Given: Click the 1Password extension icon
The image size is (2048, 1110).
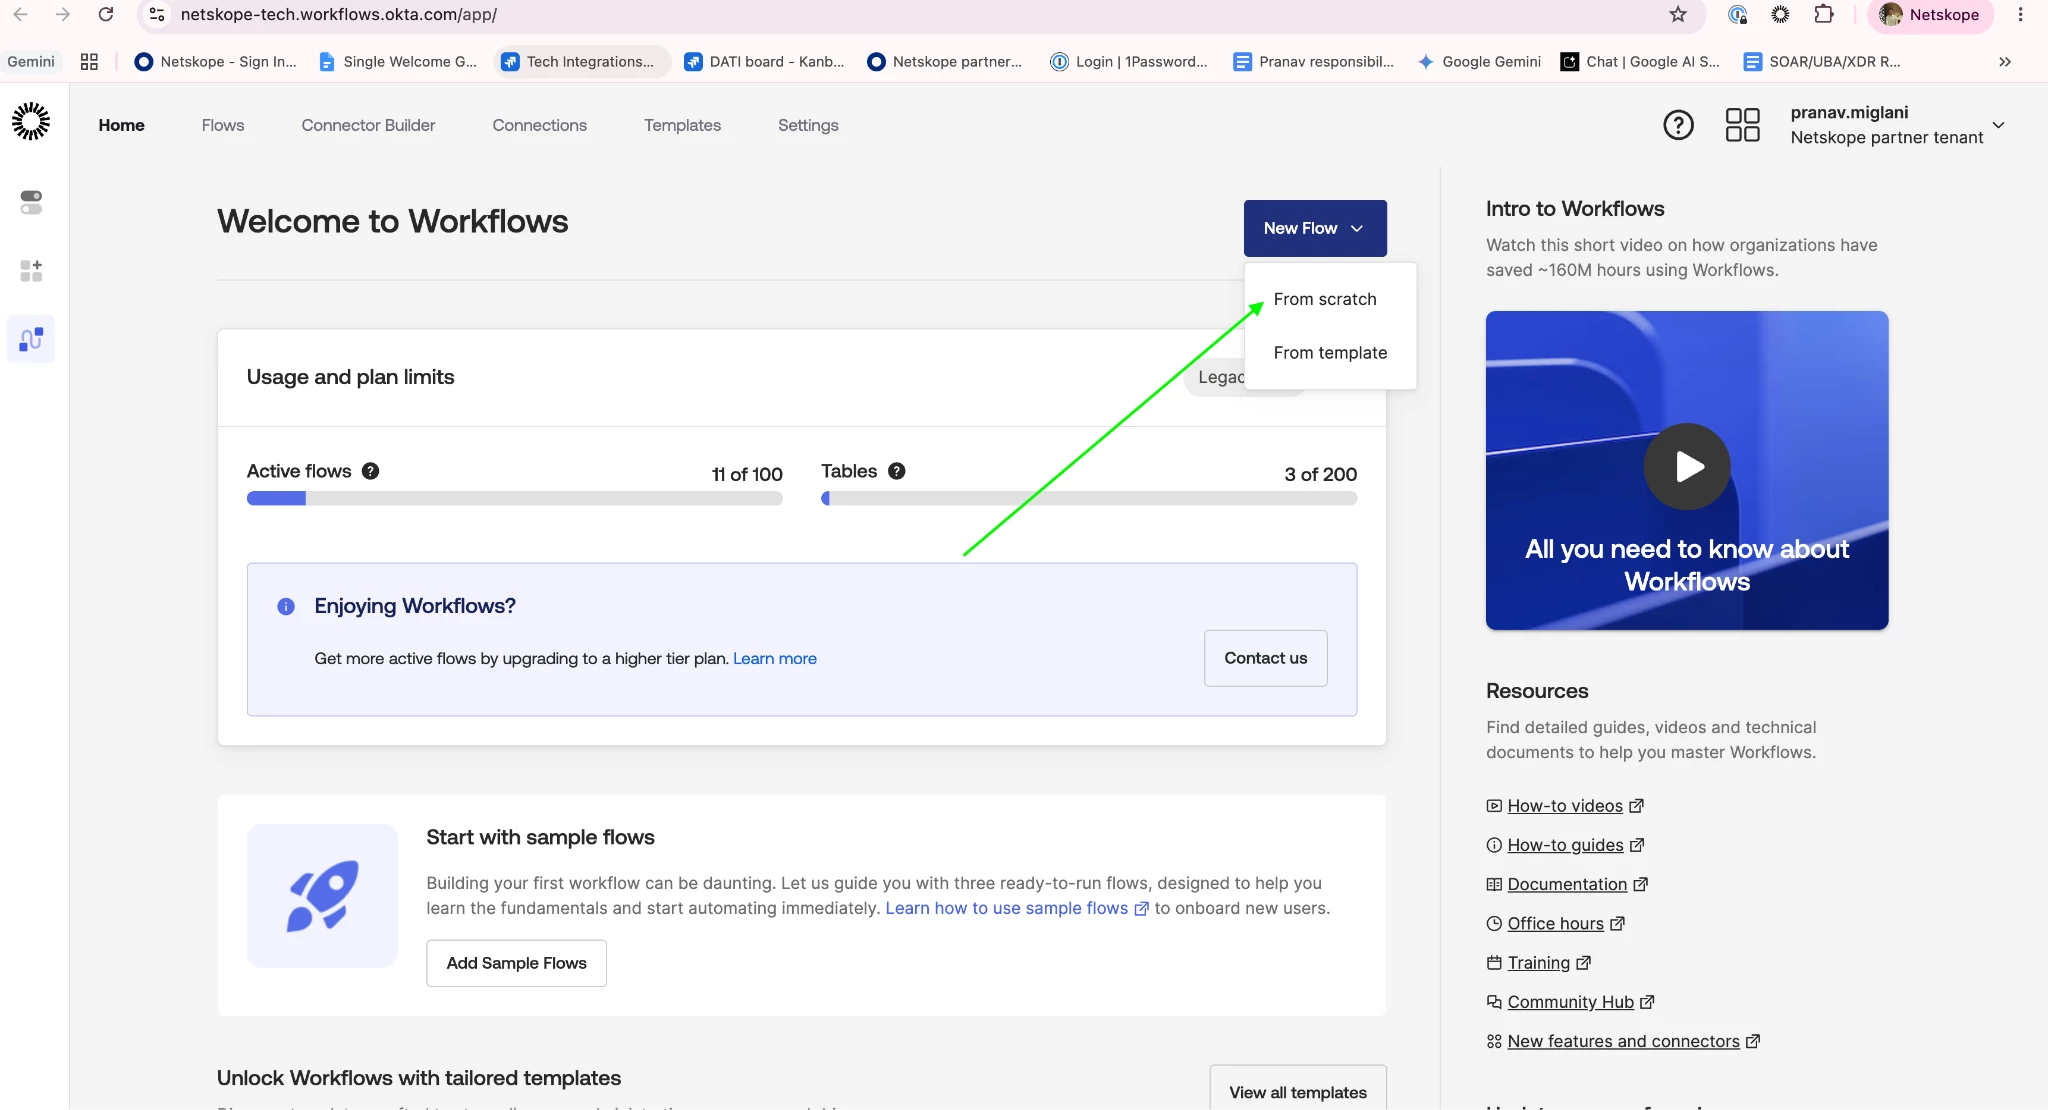Looking at the screenshot, I should [x=1737, y=14].
